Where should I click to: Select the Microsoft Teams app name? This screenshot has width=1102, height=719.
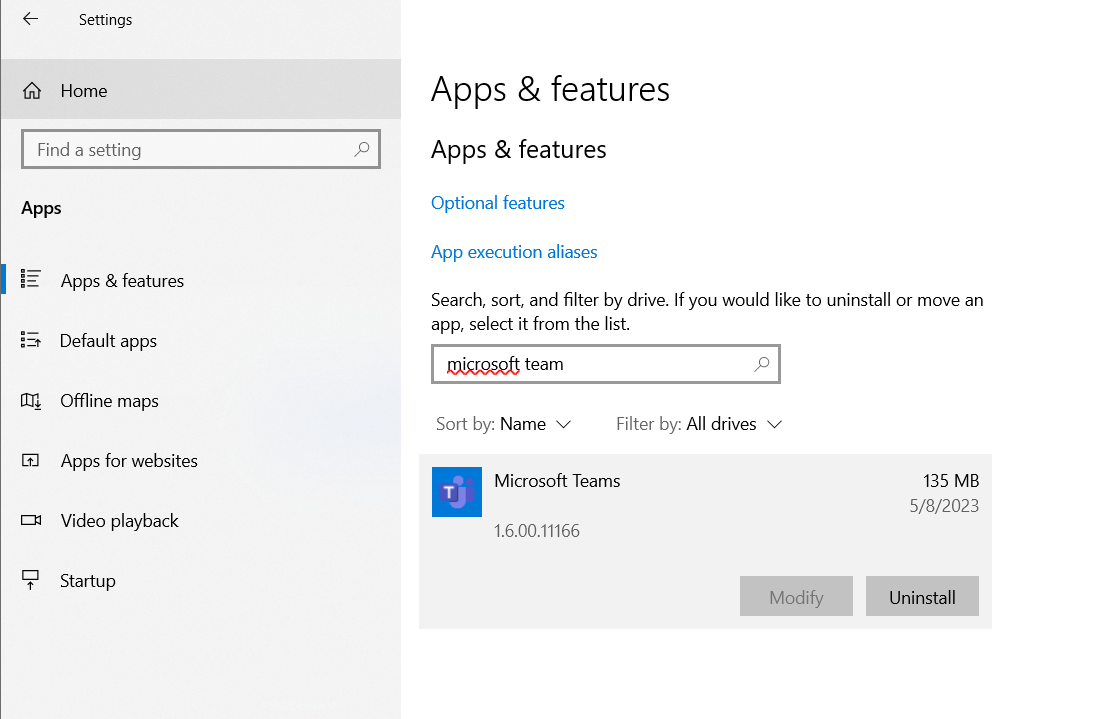[557, 481]
